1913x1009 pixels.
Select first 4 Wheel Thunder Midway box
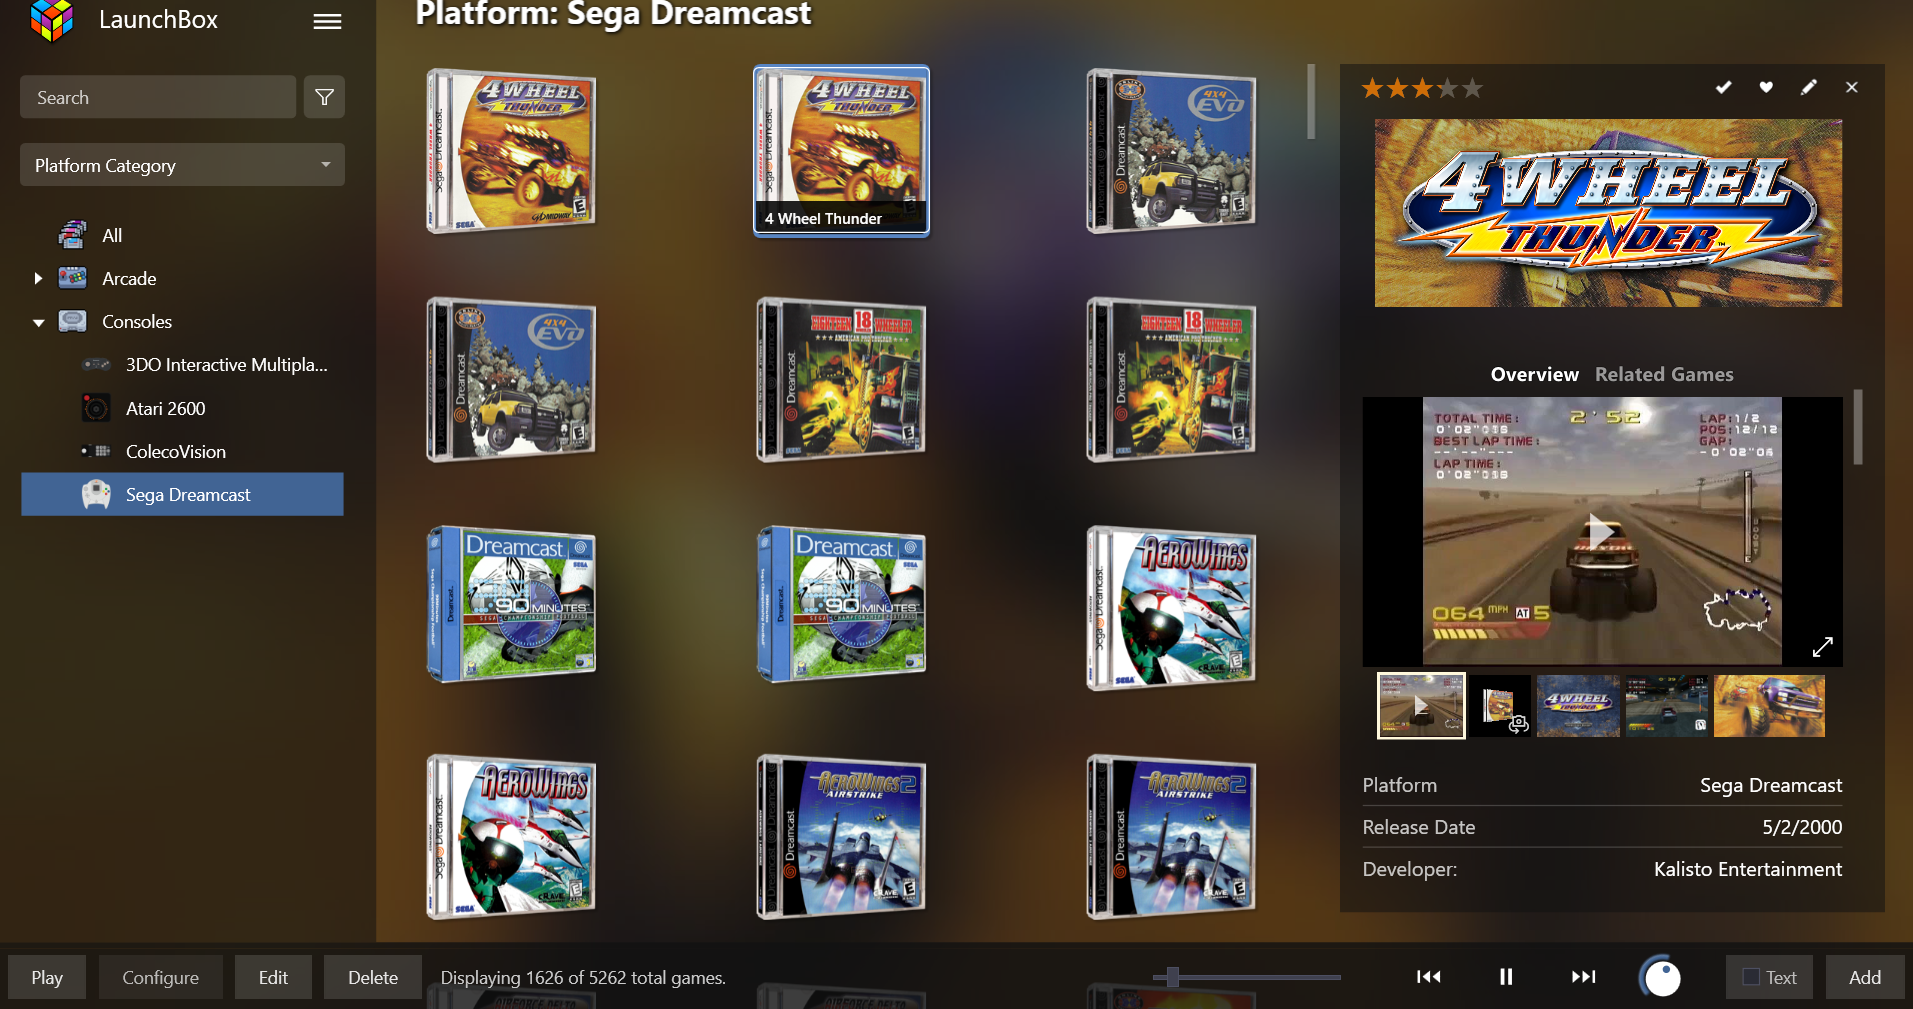(x=512, y=151)
